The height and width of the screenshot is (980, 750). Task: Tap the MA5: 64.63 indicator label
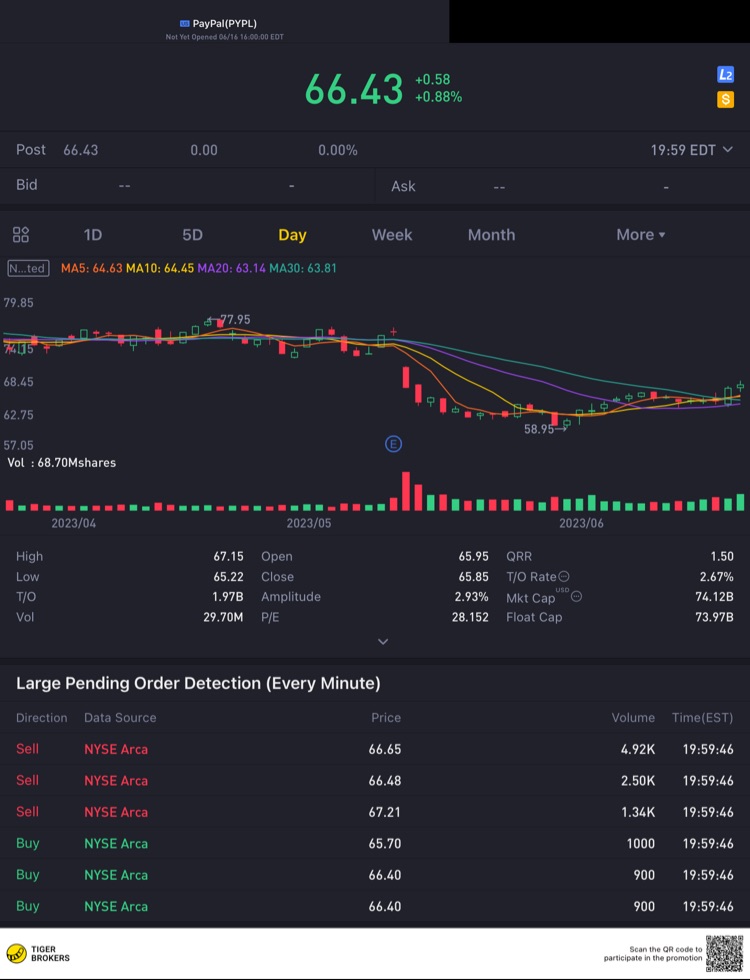click(x=92, y=268)
